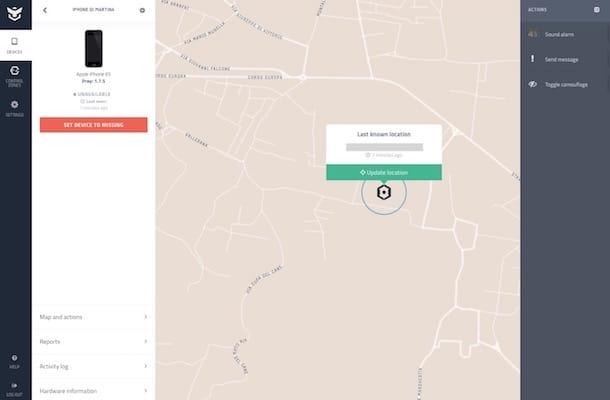
Task: Go back using the left arrow
Action: (x=45, y=10)
